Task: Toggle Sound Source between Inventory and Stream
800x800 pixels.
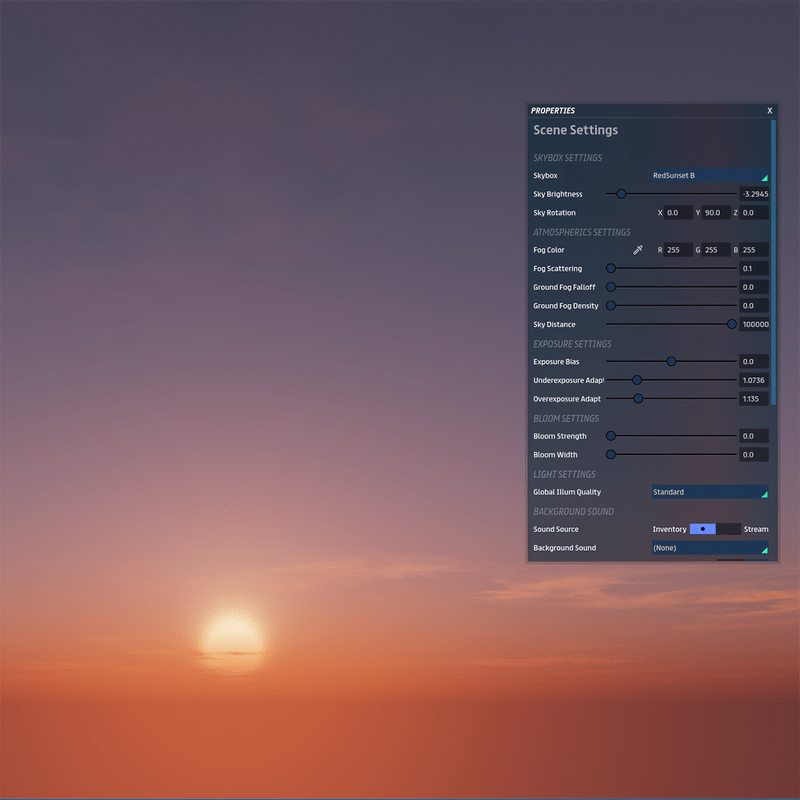Action: [x=714, y=529]
